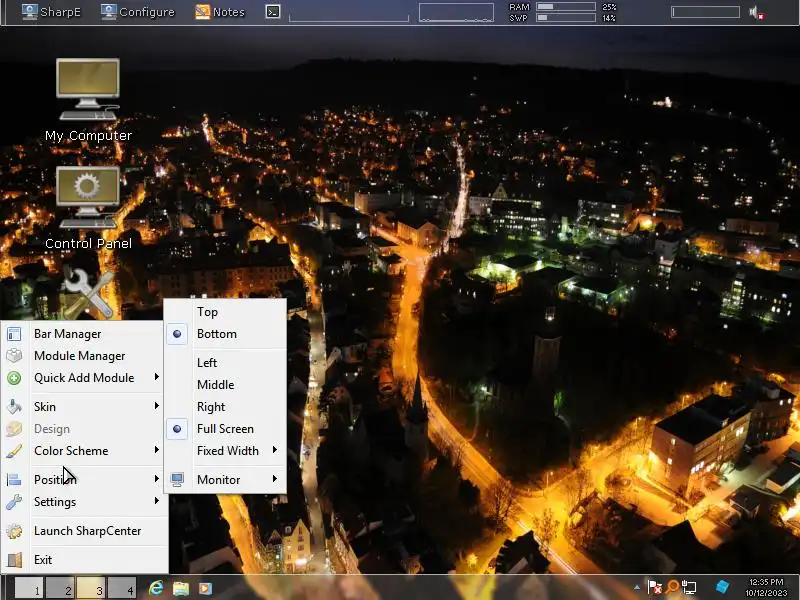Click the terminal icon in top bar
The height and width of the screenshot is (600, 800).
point(272,12)
